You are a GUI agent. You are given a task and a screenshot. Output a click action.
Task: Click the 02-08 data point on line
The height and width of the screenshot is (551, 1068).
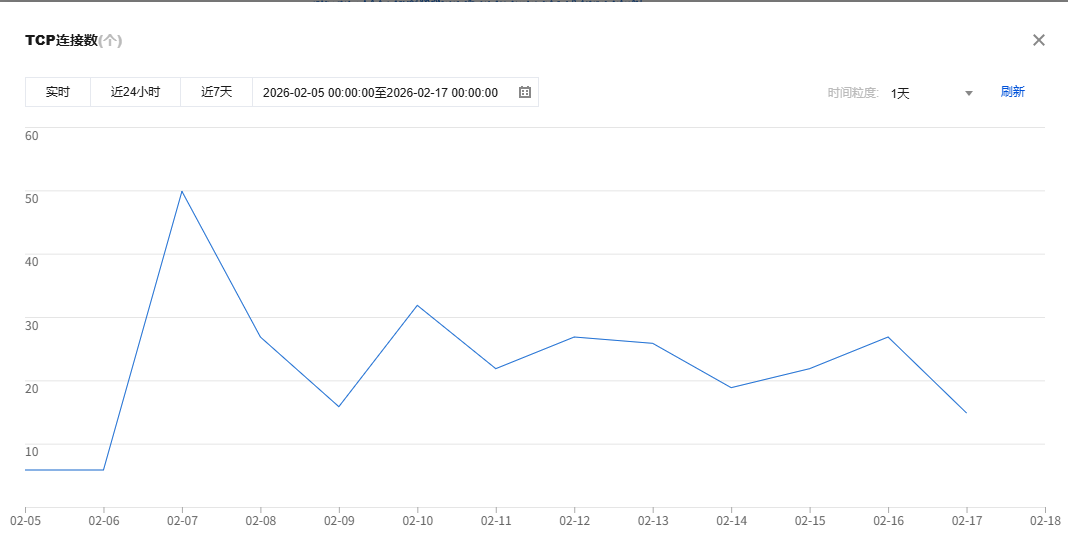coord(260,337)
